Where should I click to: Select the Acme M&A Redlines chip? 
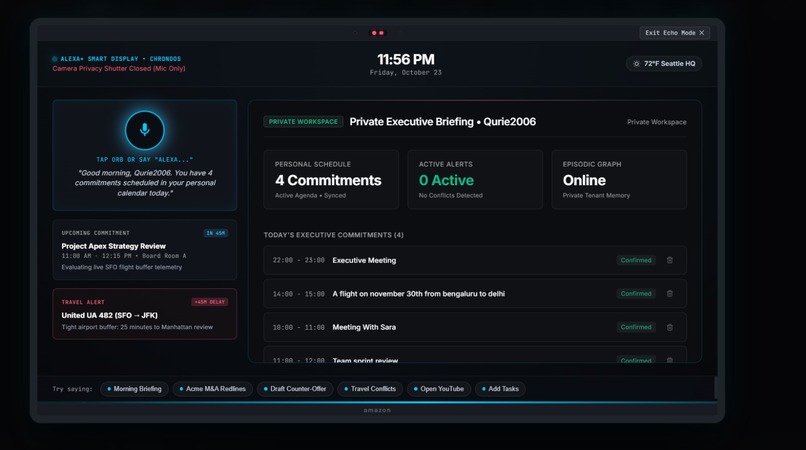(x=212, y=389)
